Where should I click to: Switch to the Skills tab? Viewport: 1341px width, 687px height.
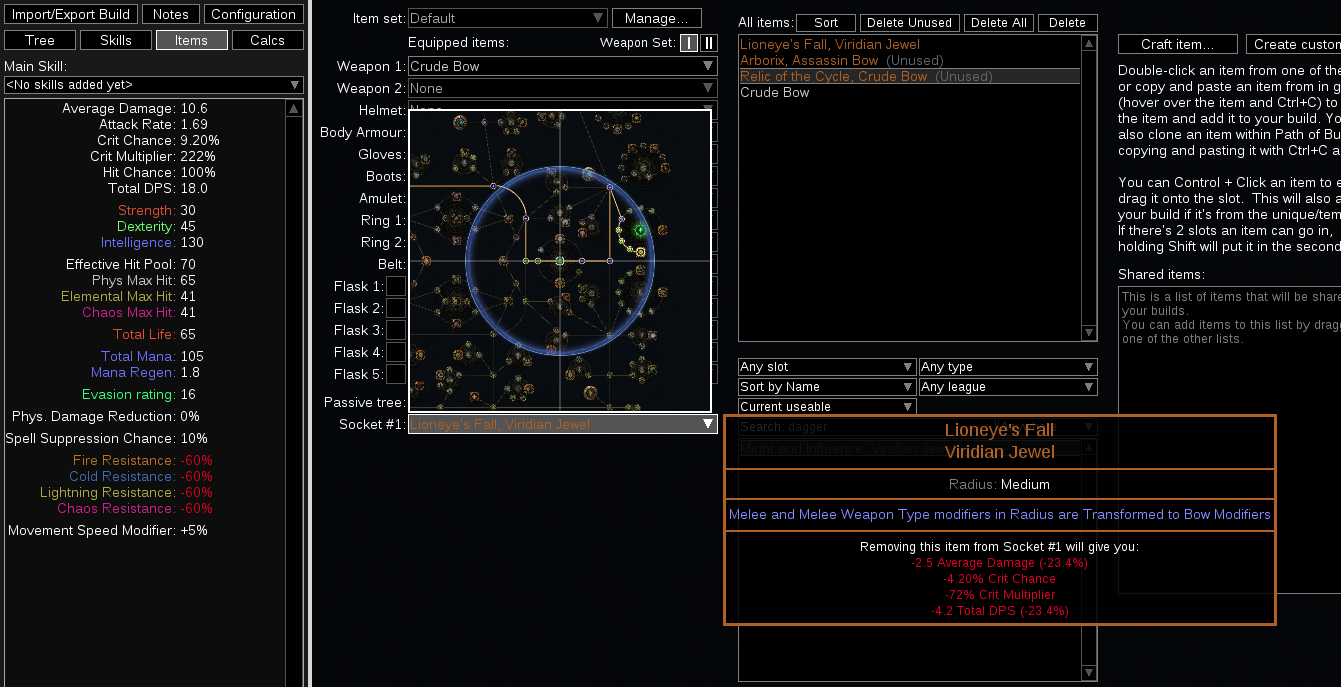(x=116, y=40)
